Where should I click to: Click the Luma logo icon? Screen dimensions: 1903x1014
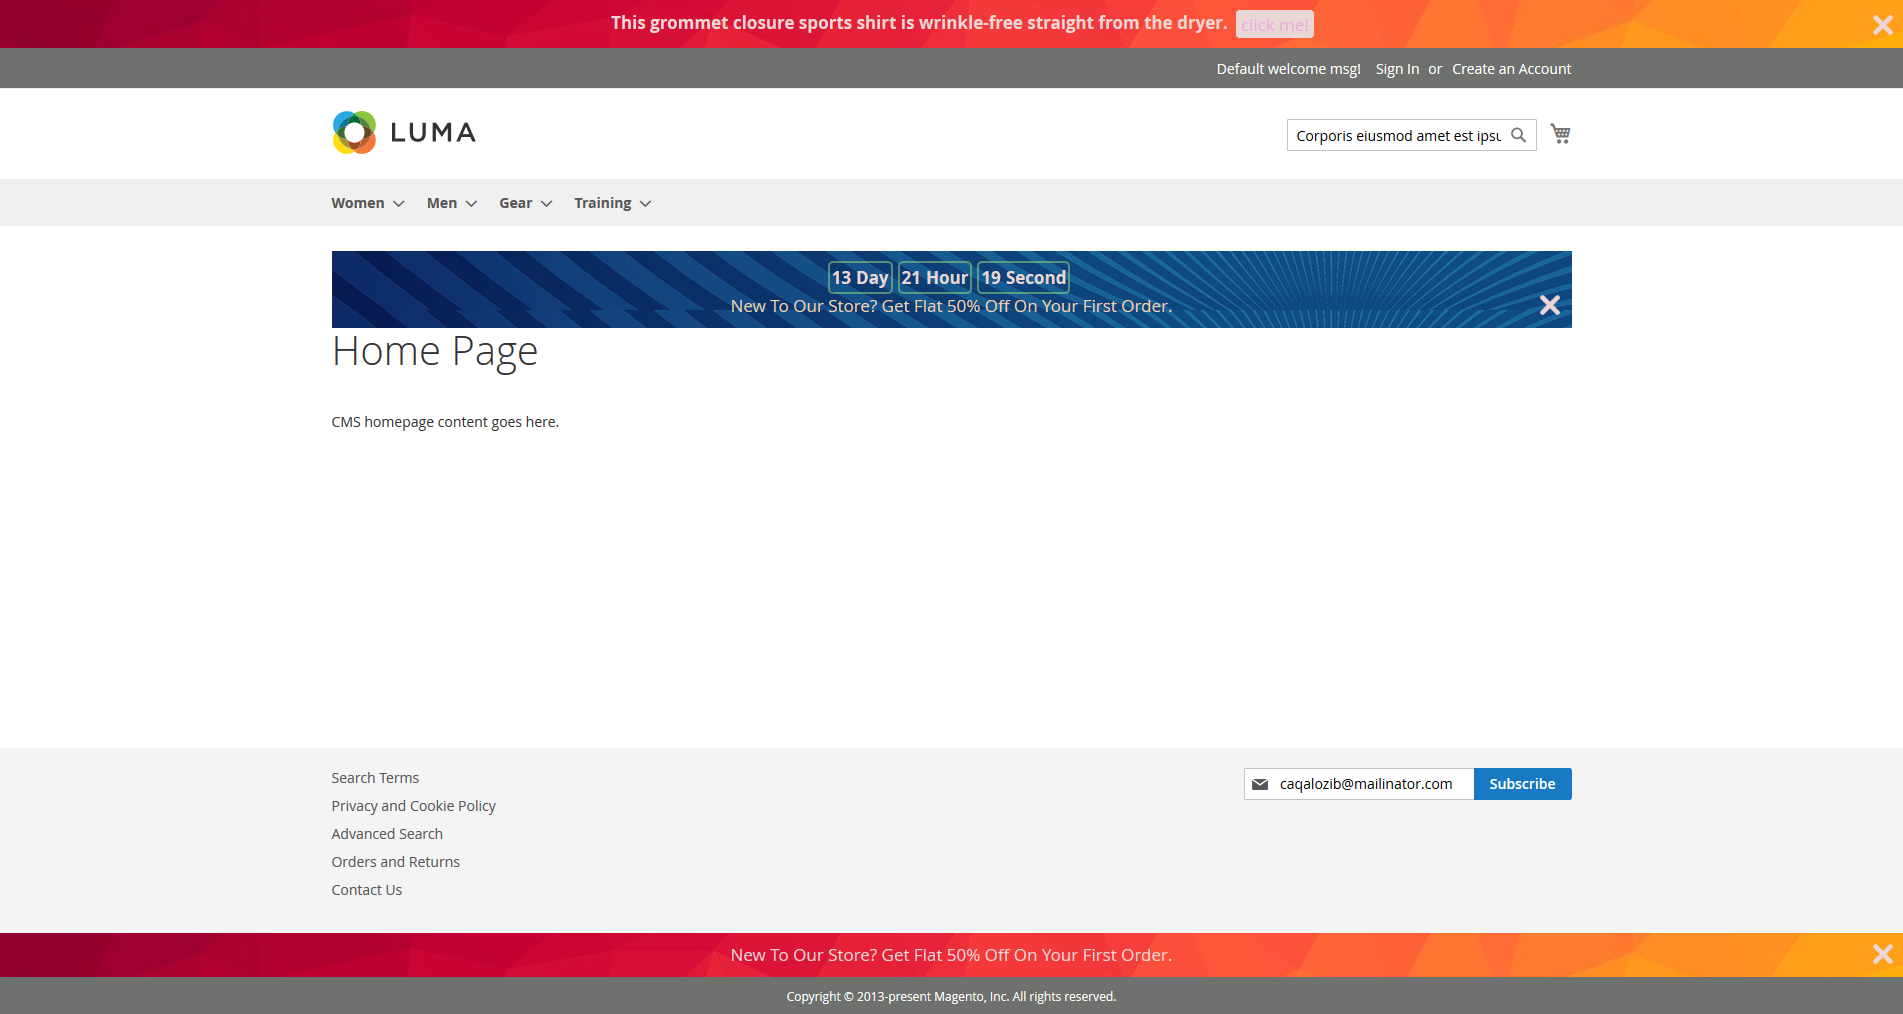[354, 133]
